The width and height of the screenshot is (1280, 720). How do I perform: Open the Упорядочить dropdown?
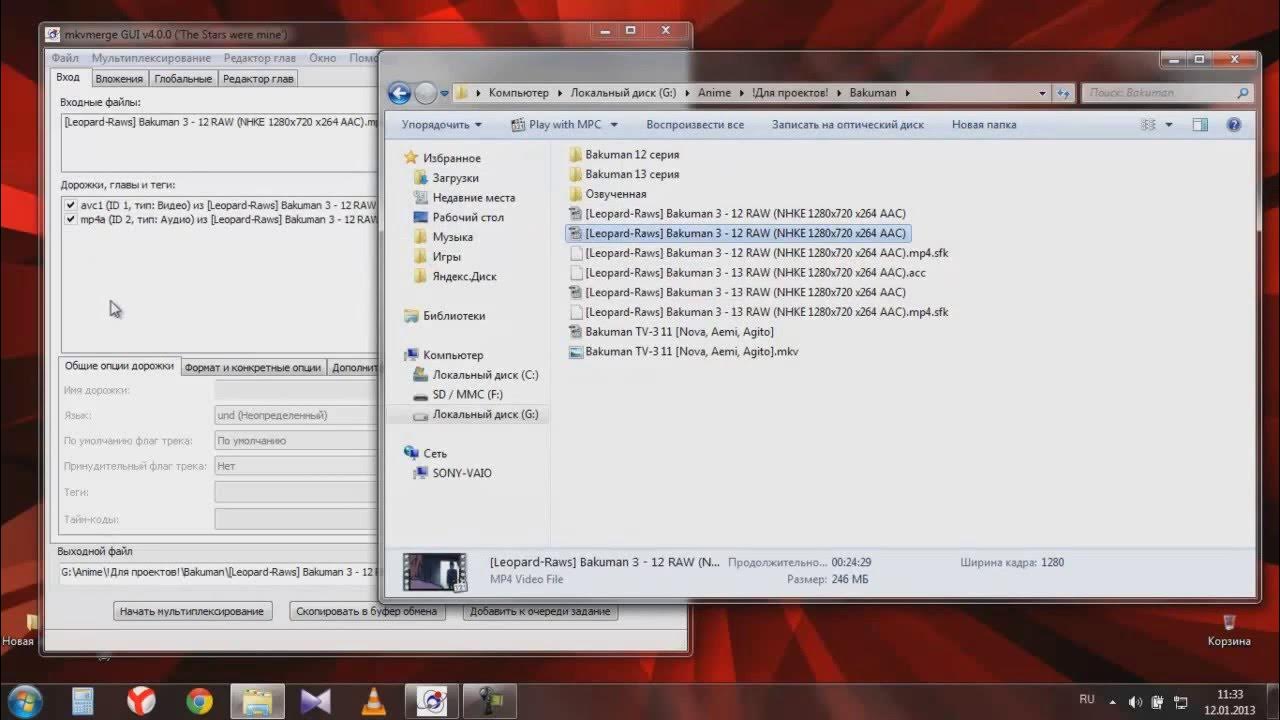click(441, 125)
